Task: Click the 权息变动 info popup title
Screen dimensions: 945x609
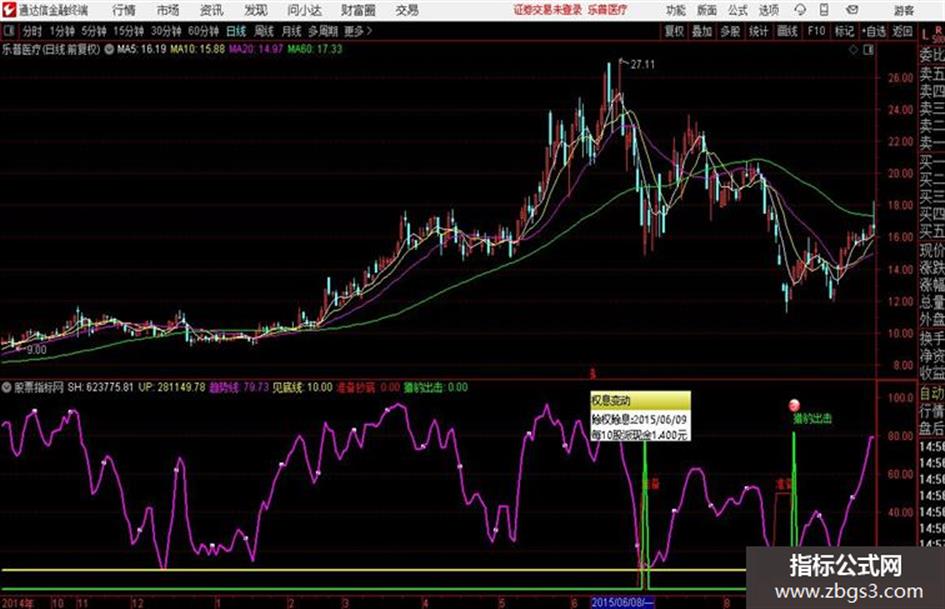Action: click(x=611, y=400)
